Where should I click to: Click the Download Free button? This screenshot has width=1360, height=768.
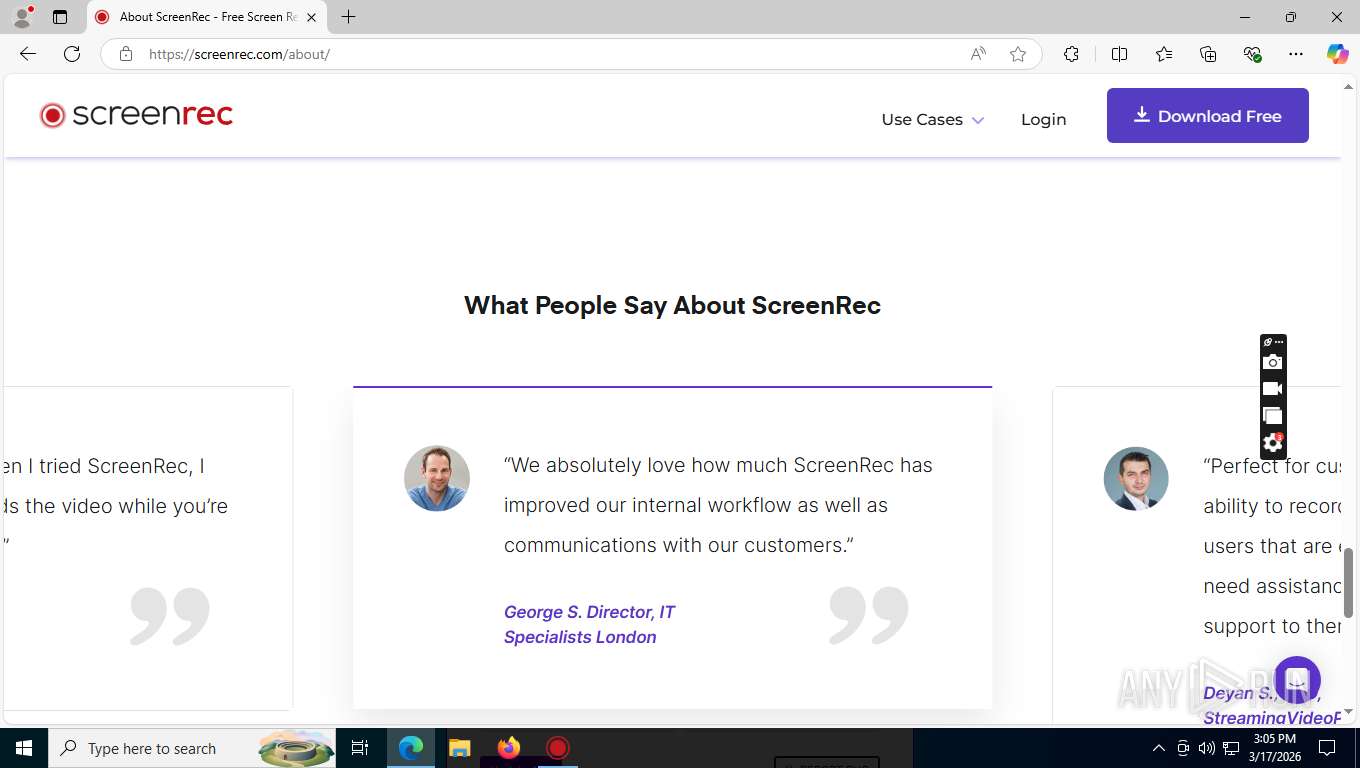pyautogui.click(x=1207, y=115)
